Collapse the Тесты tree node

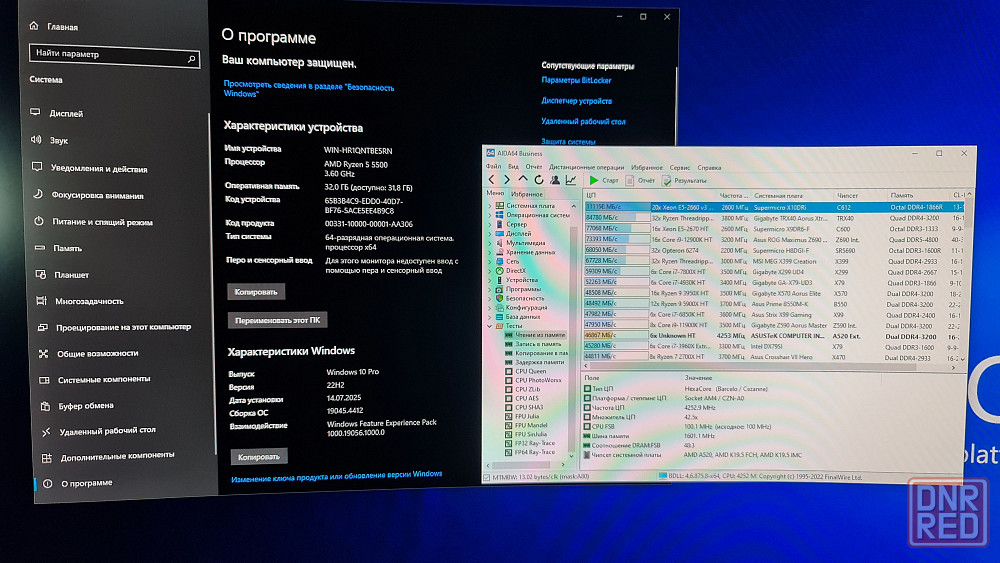pos(490,326)
